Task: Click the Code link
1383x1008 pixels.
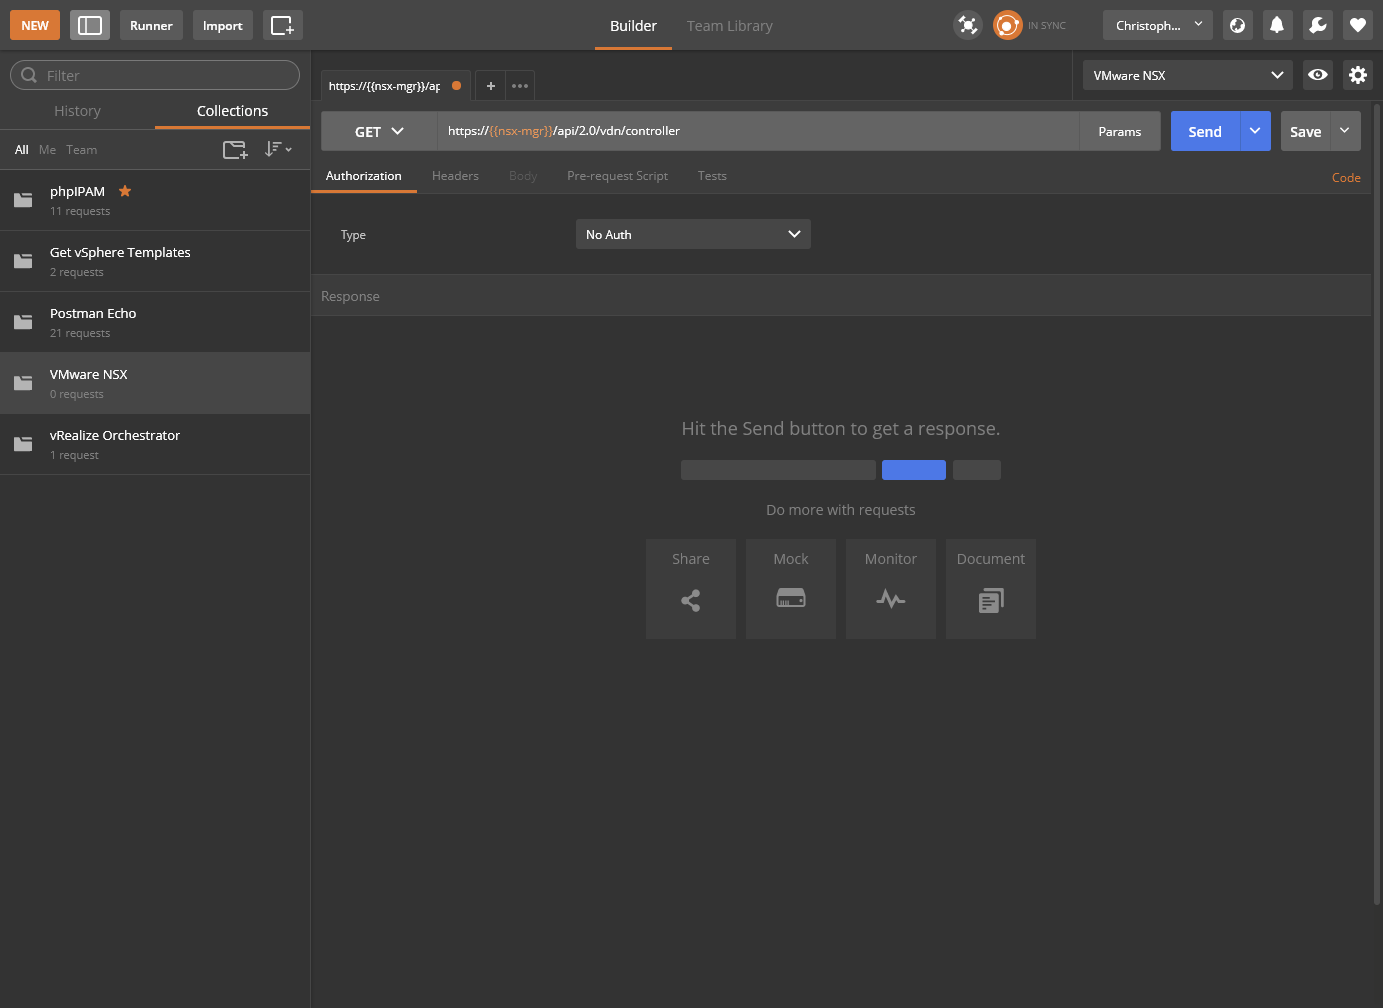Action: tap(1345, 178)
